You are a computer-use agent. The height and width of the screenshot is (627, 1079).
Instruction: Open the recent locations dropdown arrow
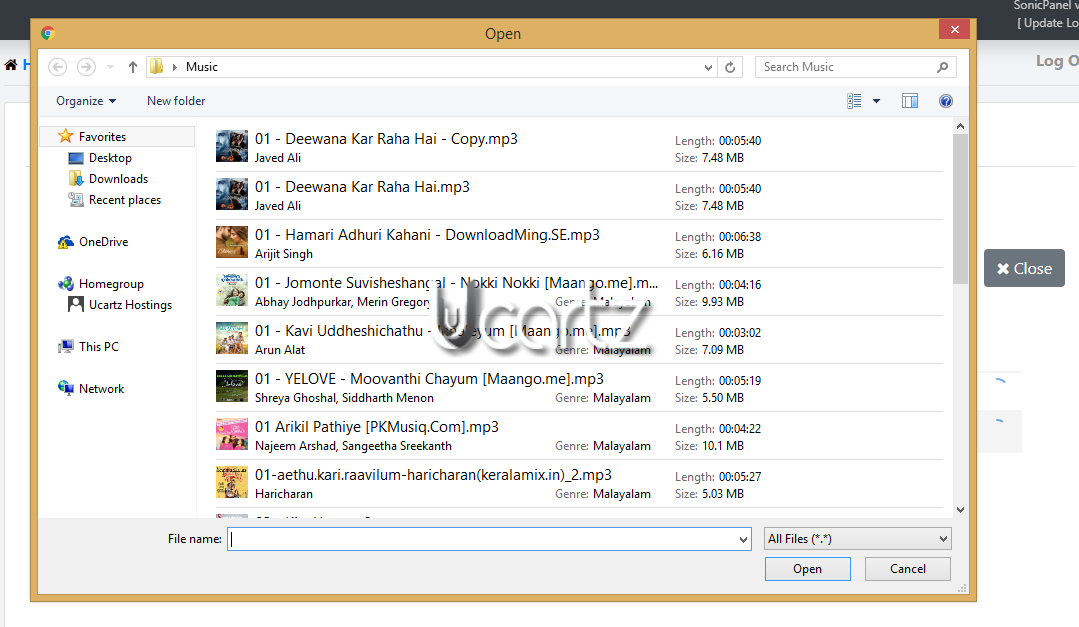tap(110, 67)
